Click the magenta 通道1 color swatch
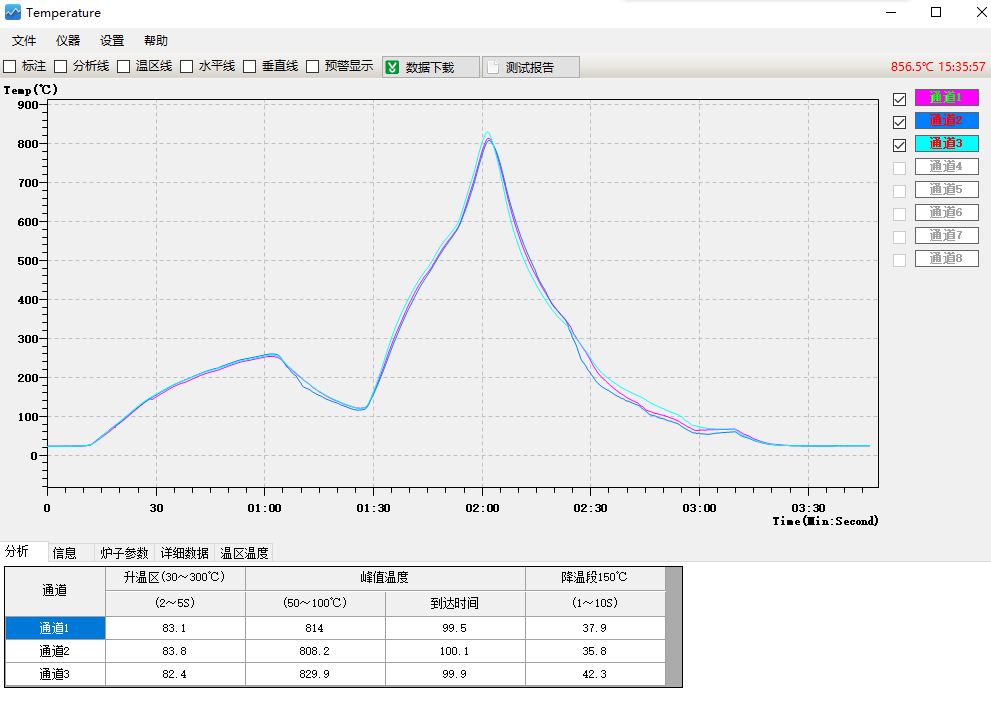Image resolution: width=991 pixels, height=703 pixels. coord(946,97)
